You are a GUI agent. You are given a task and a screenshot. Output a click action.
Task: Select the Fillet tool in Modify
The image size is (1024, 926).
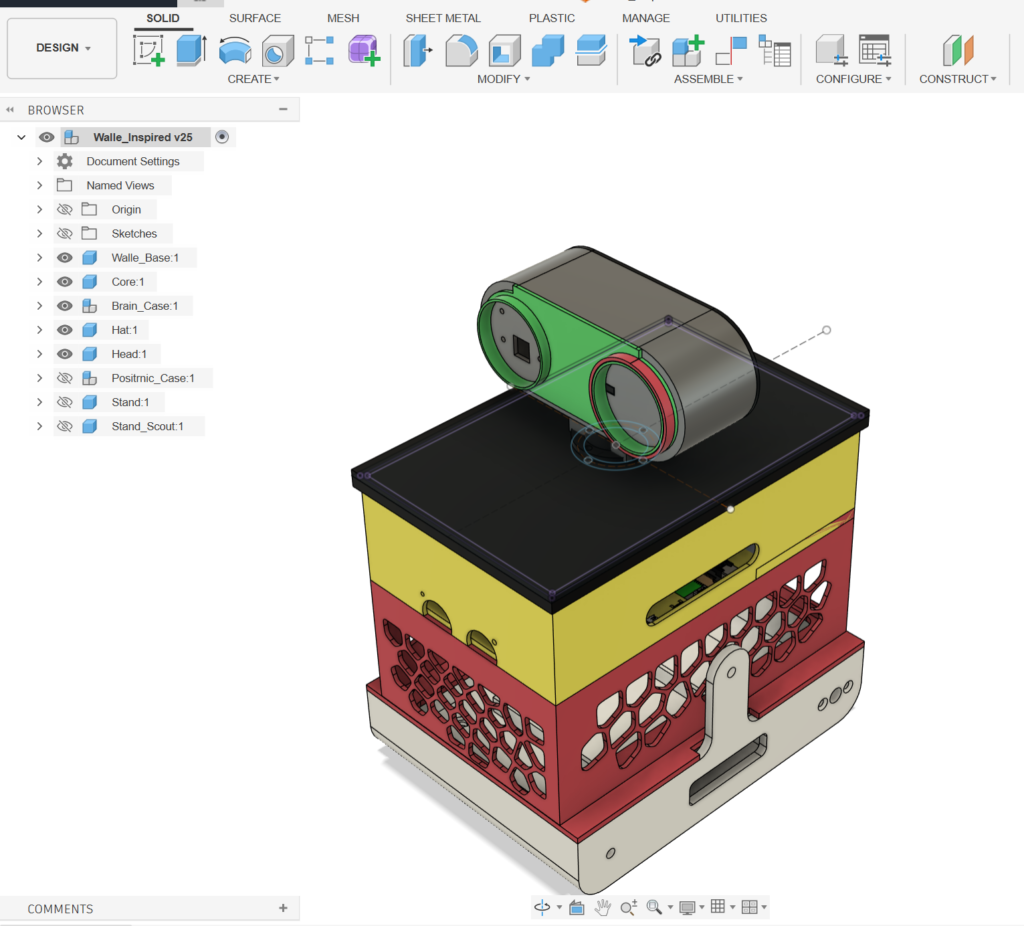461,50
